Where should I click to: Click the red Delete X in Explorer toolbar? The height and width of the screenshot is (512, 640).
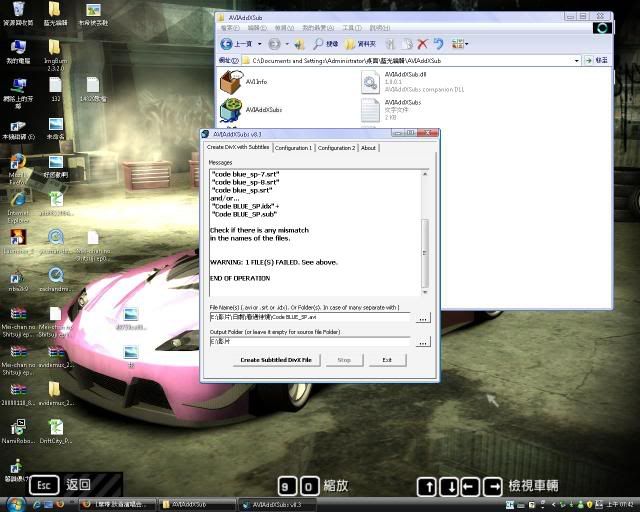(422, 44)
